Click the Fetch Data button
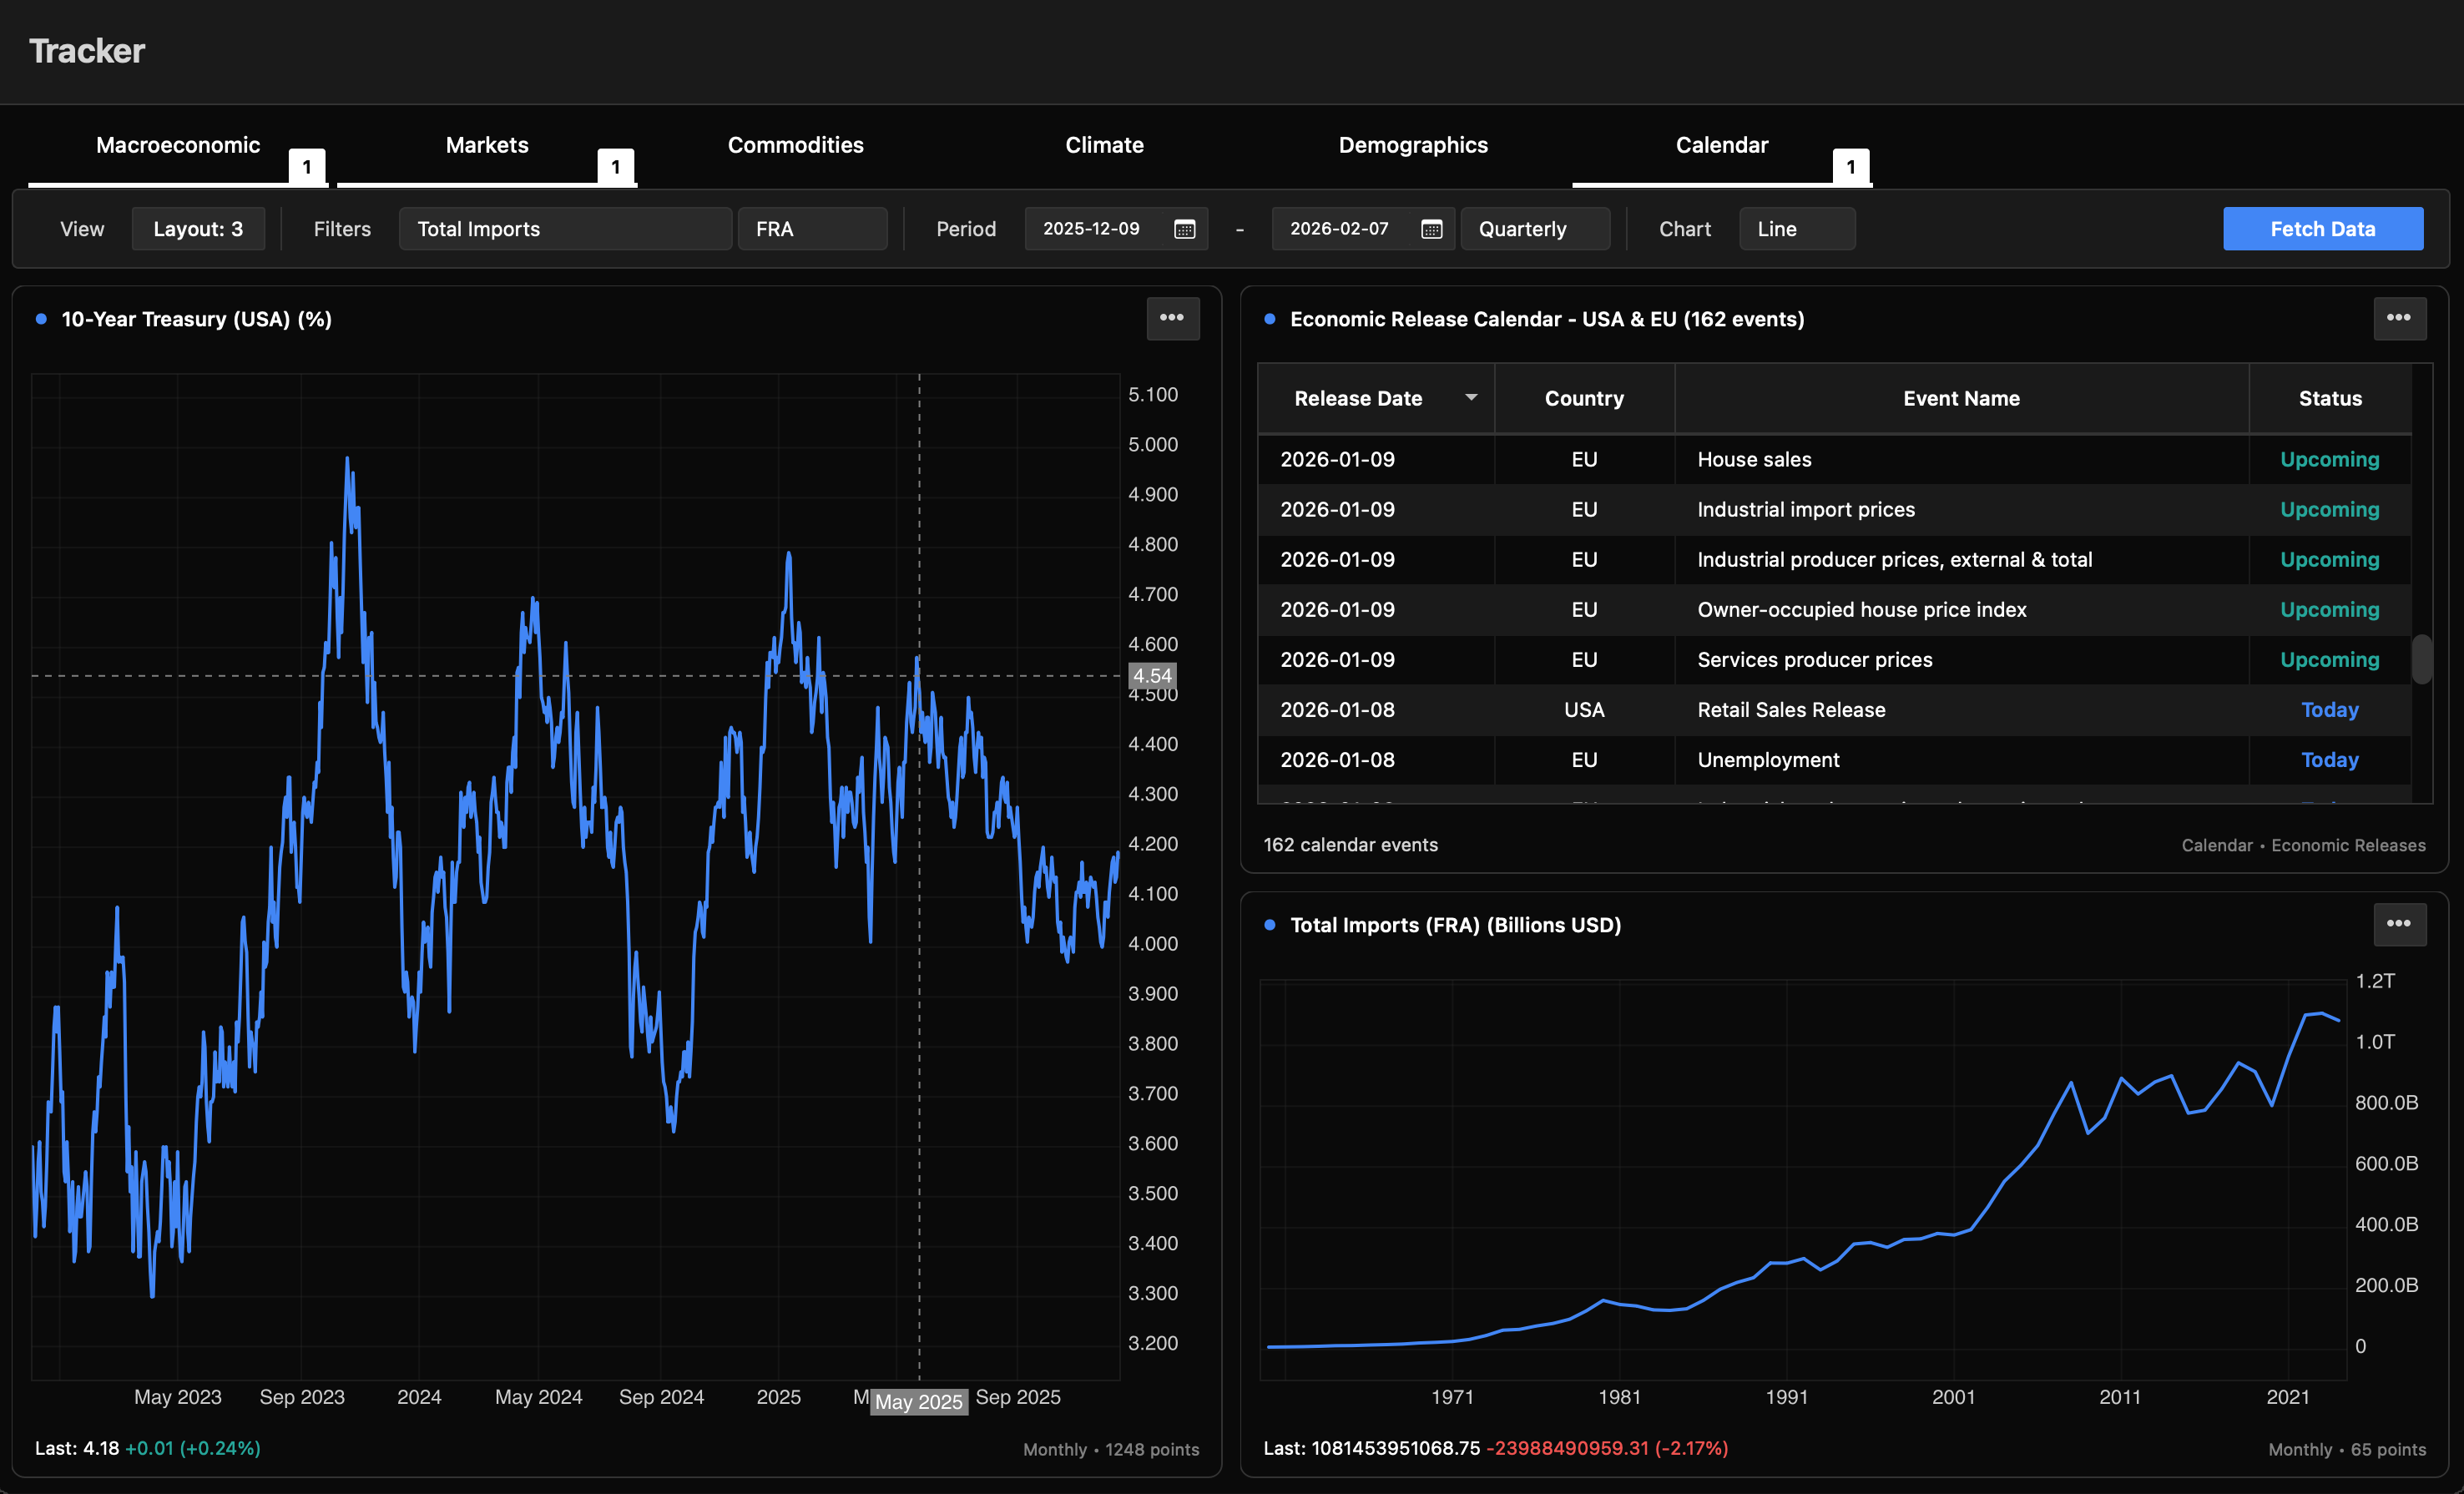Viewport: 2464px width, 1494px height. [2323, 229]
